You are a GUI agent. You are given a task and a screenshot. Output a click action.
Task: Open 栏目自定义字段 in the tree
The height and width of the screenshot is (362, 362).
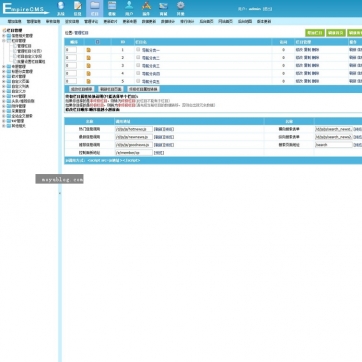(x=29, y=56)
